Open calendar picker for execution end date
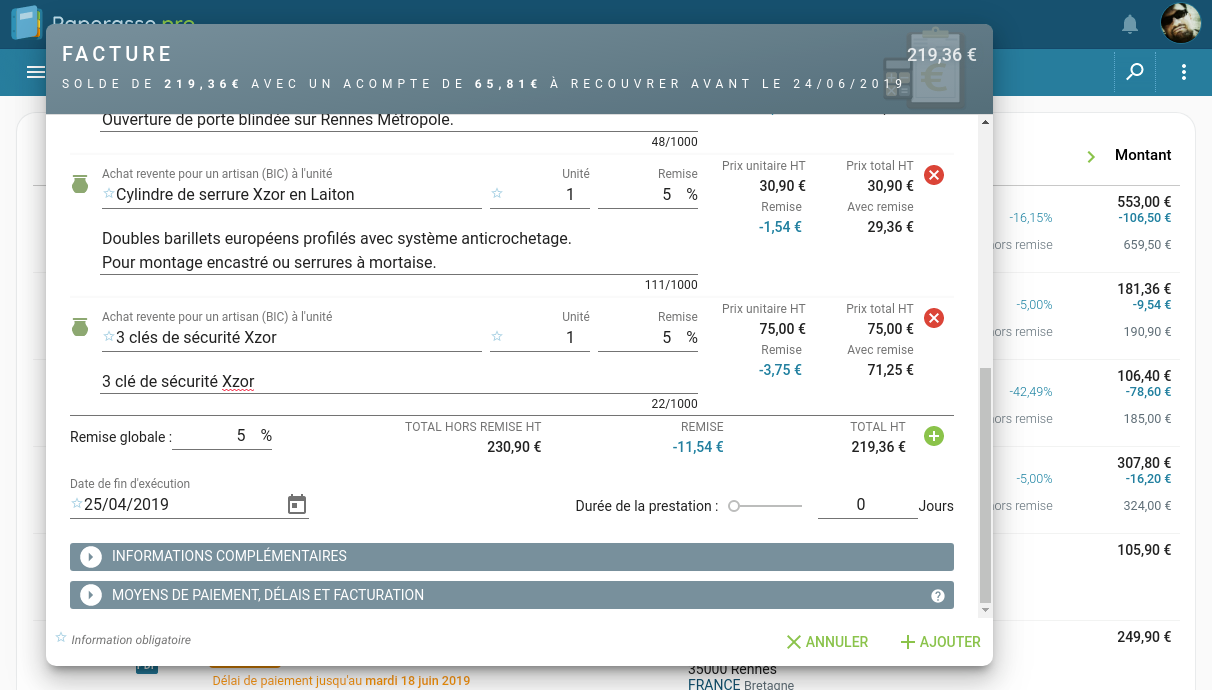 pos(297,504)
